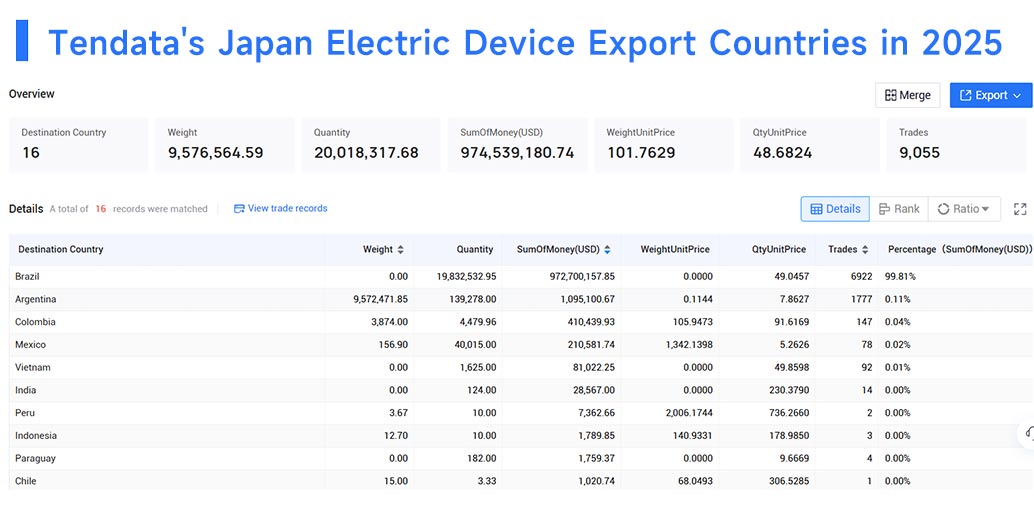Viewport: 1034px width, 509px height.
Task: Sort table by Weight column arrows
Action: 400,250
